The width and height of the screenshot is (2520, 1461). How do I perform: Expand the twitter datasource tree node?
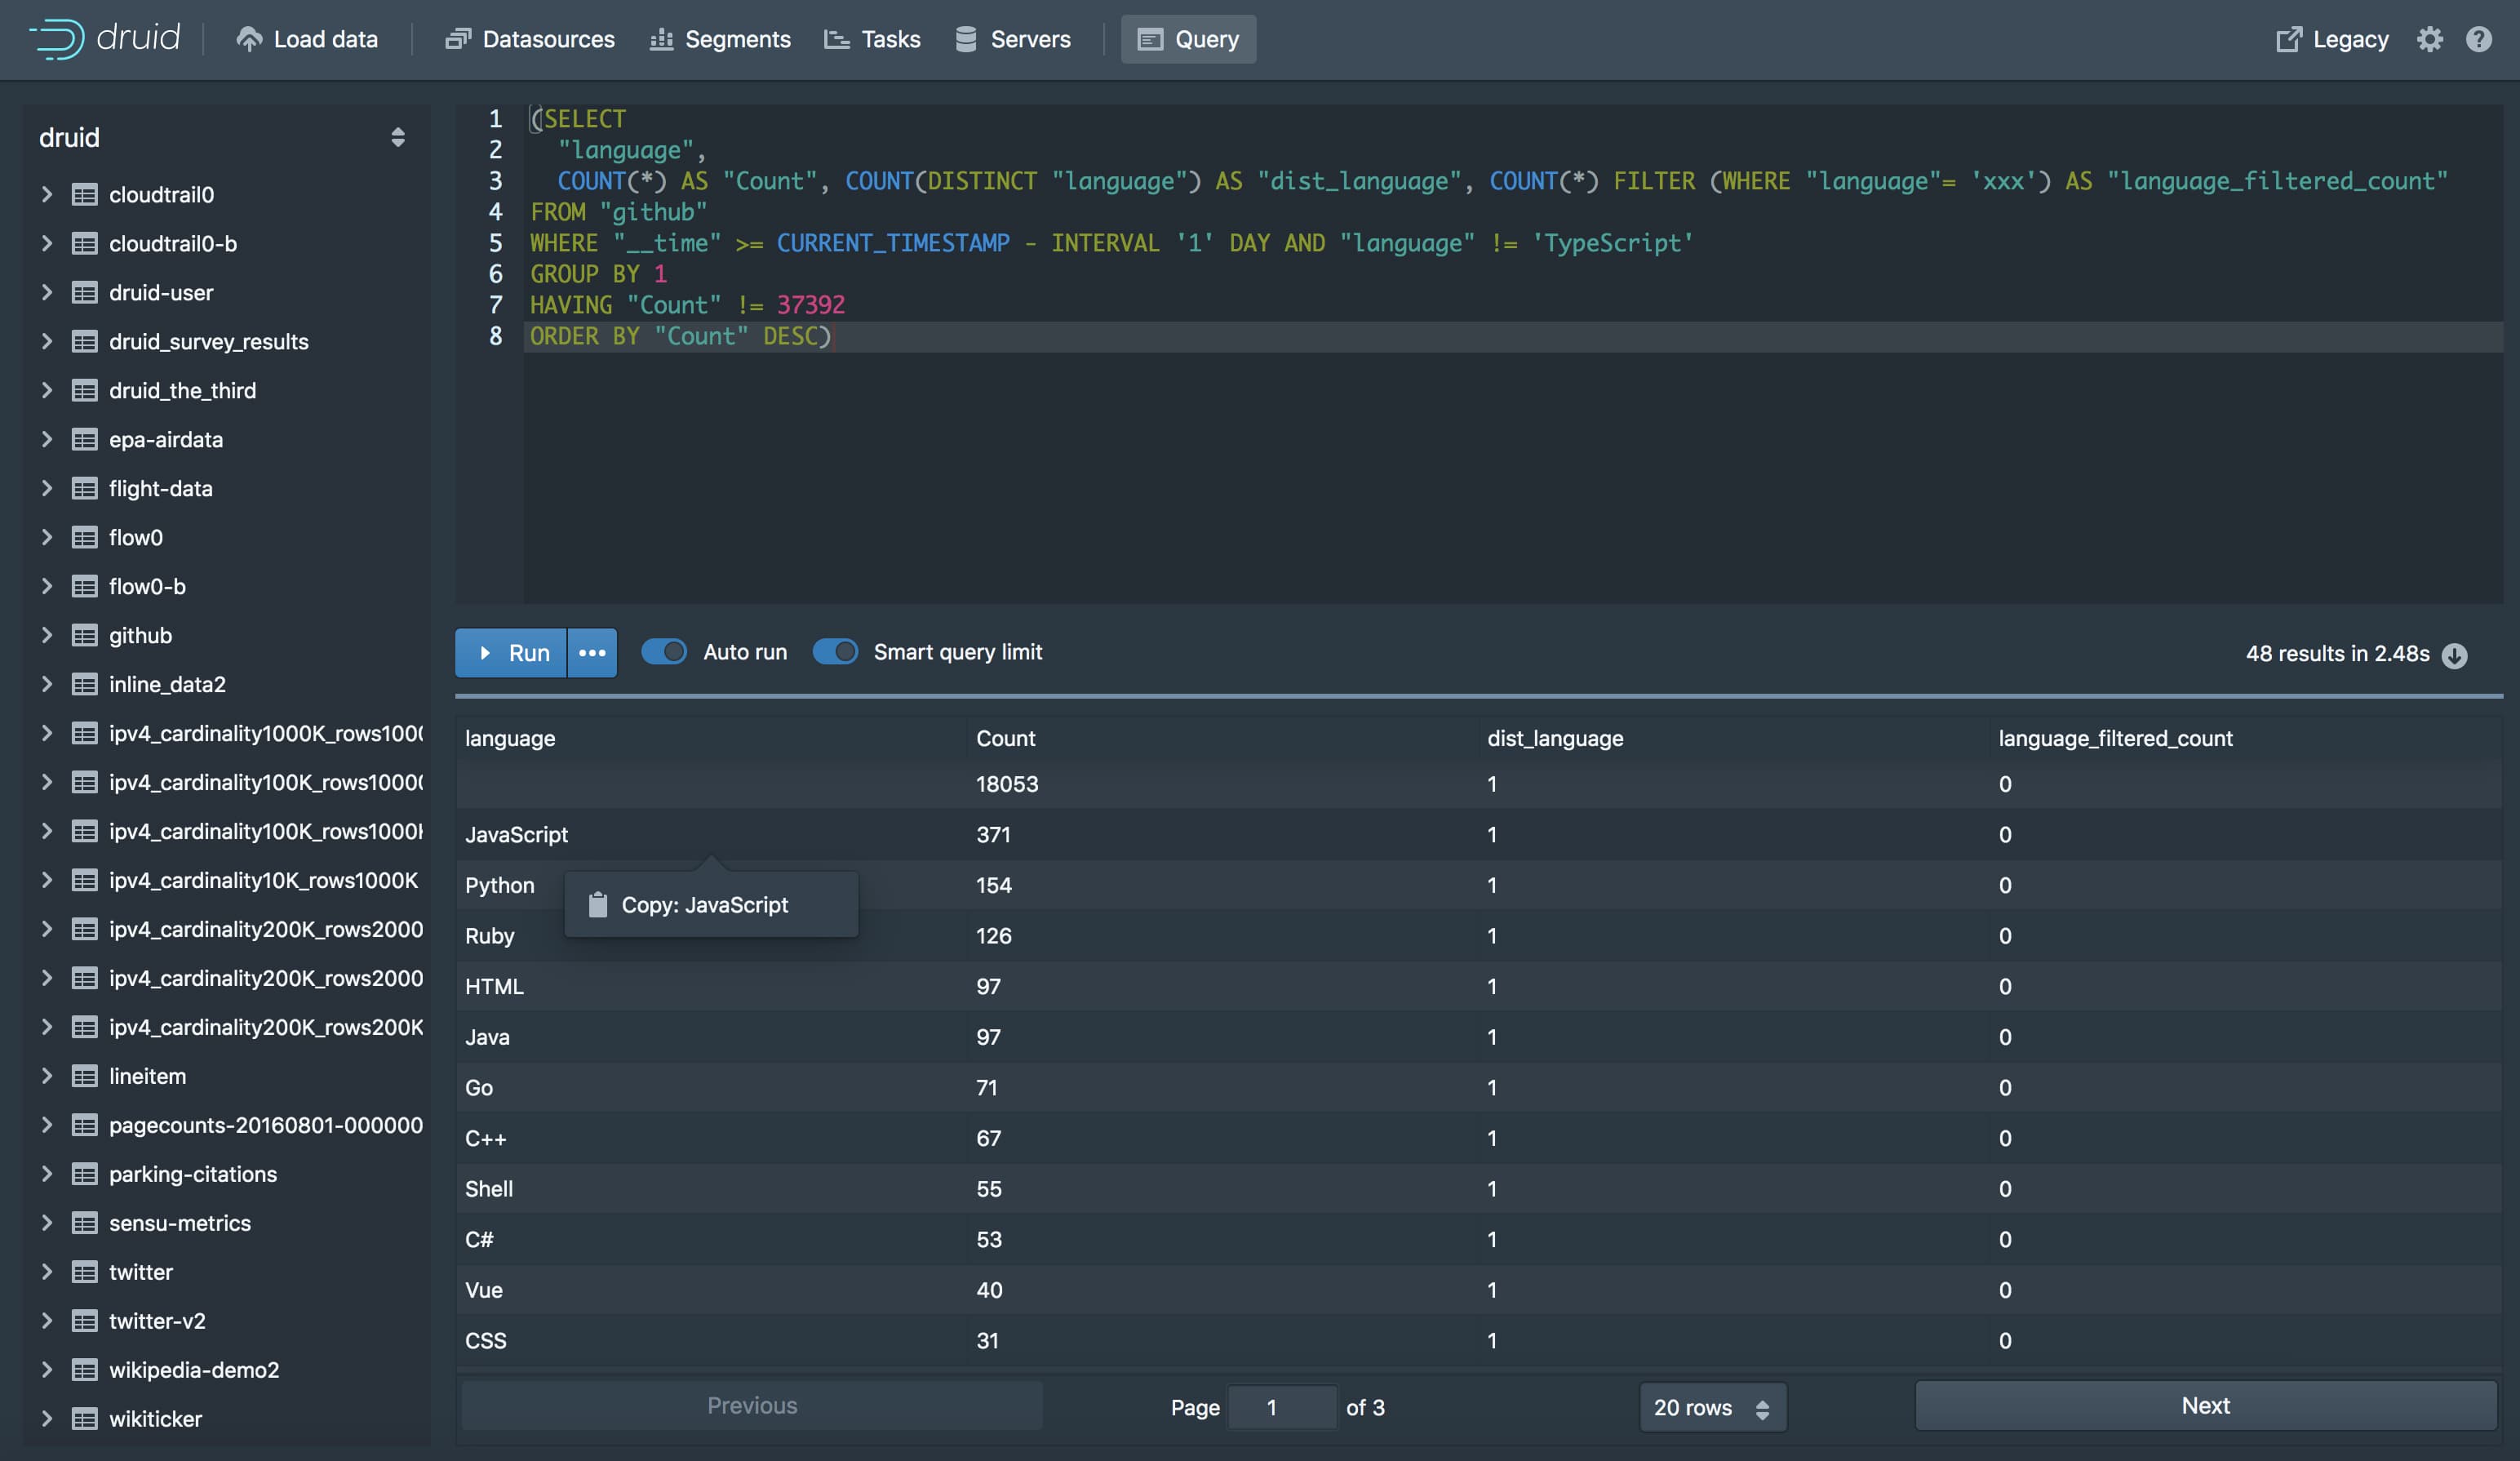click(46, 1271)
